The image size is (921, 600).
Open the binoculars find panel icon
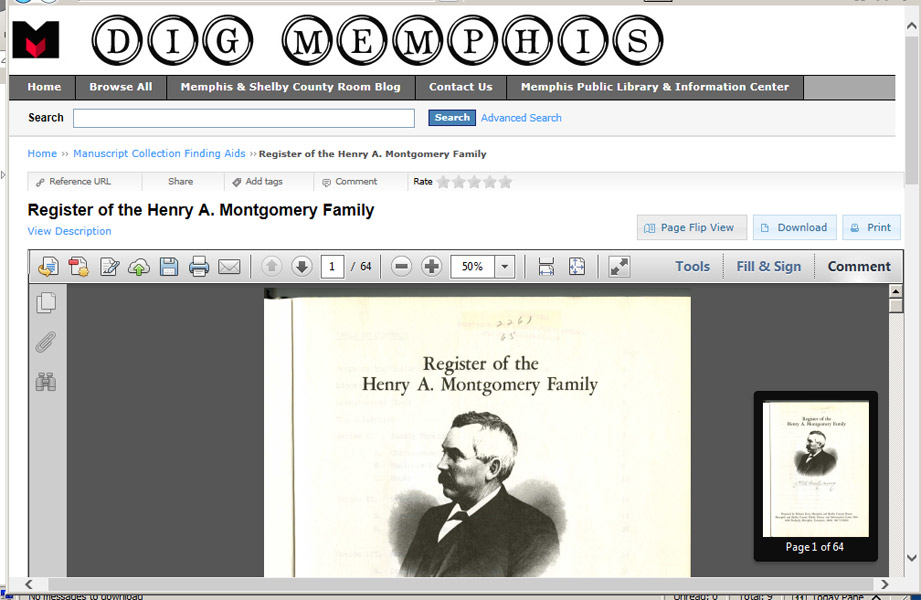point(46,382)
